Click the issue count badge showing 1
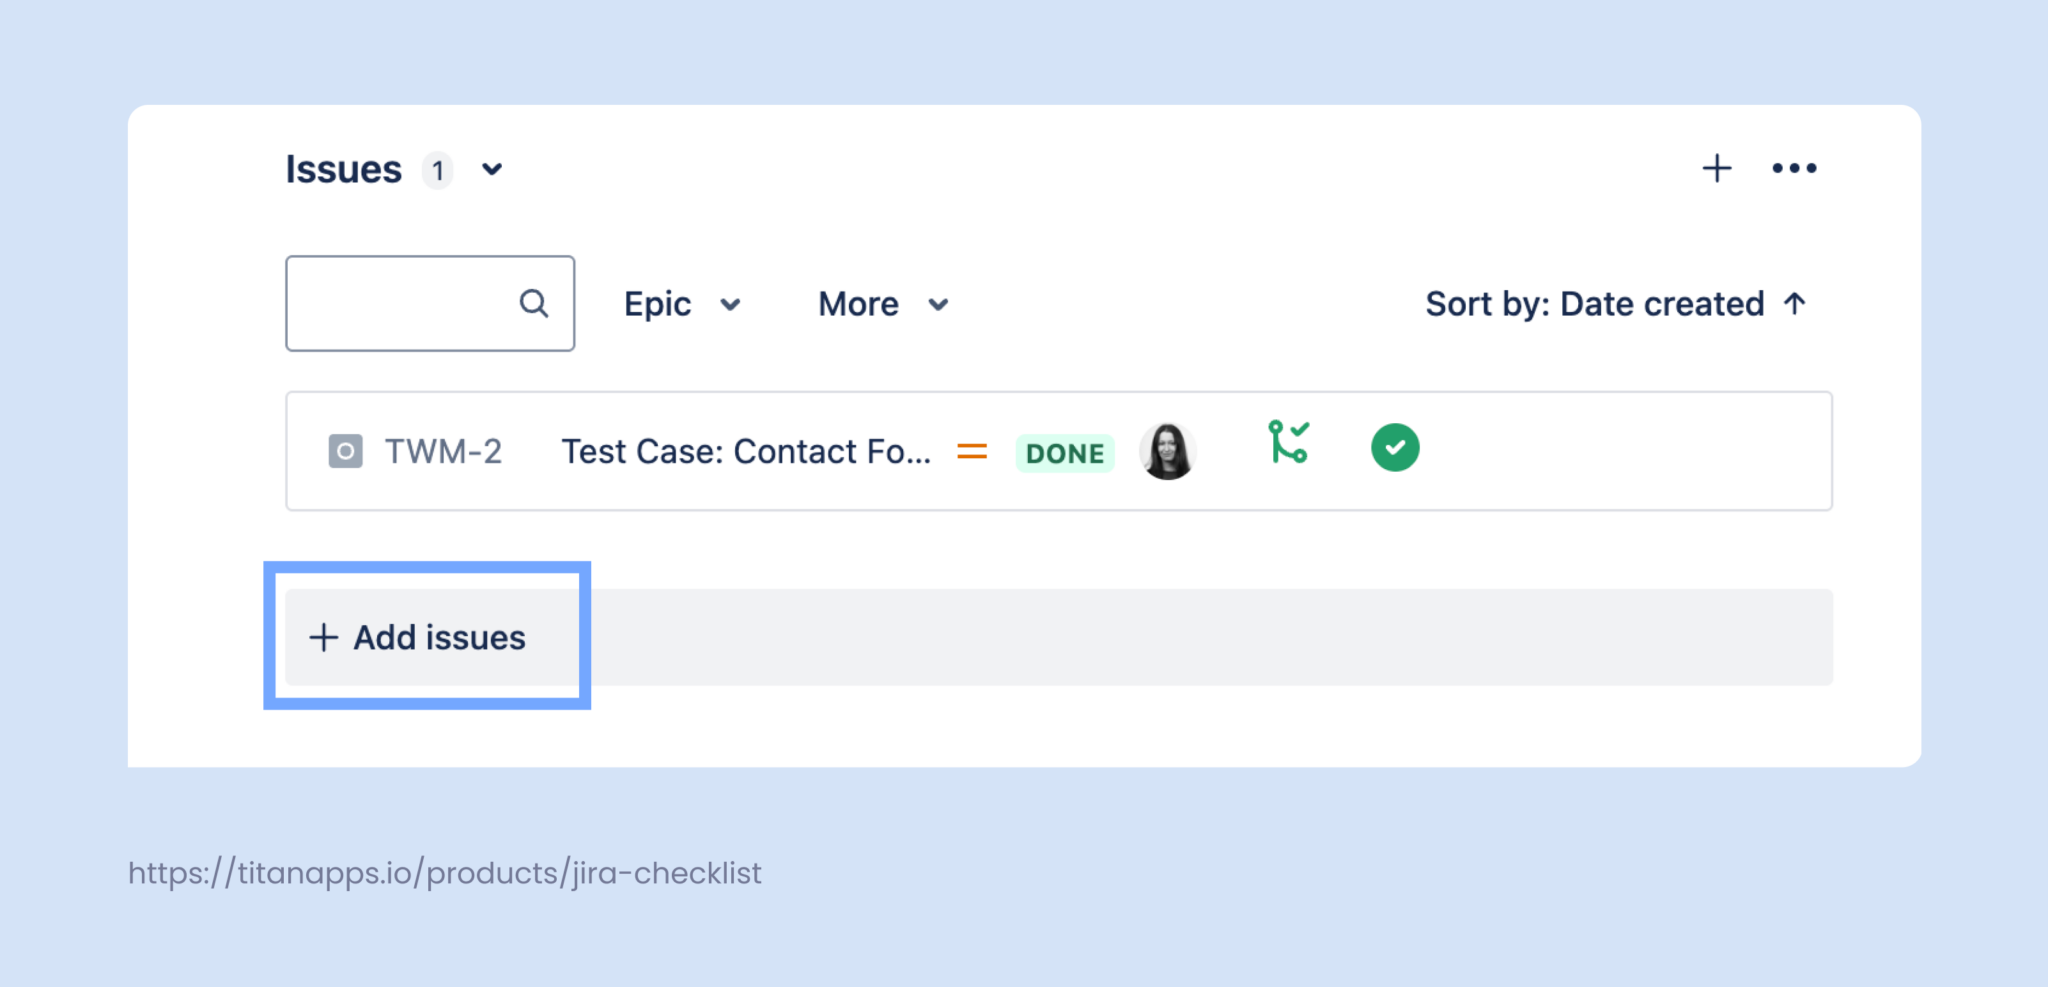This screenshot has width=2048, height=987. pyautogui.click(x=437, y=171)
